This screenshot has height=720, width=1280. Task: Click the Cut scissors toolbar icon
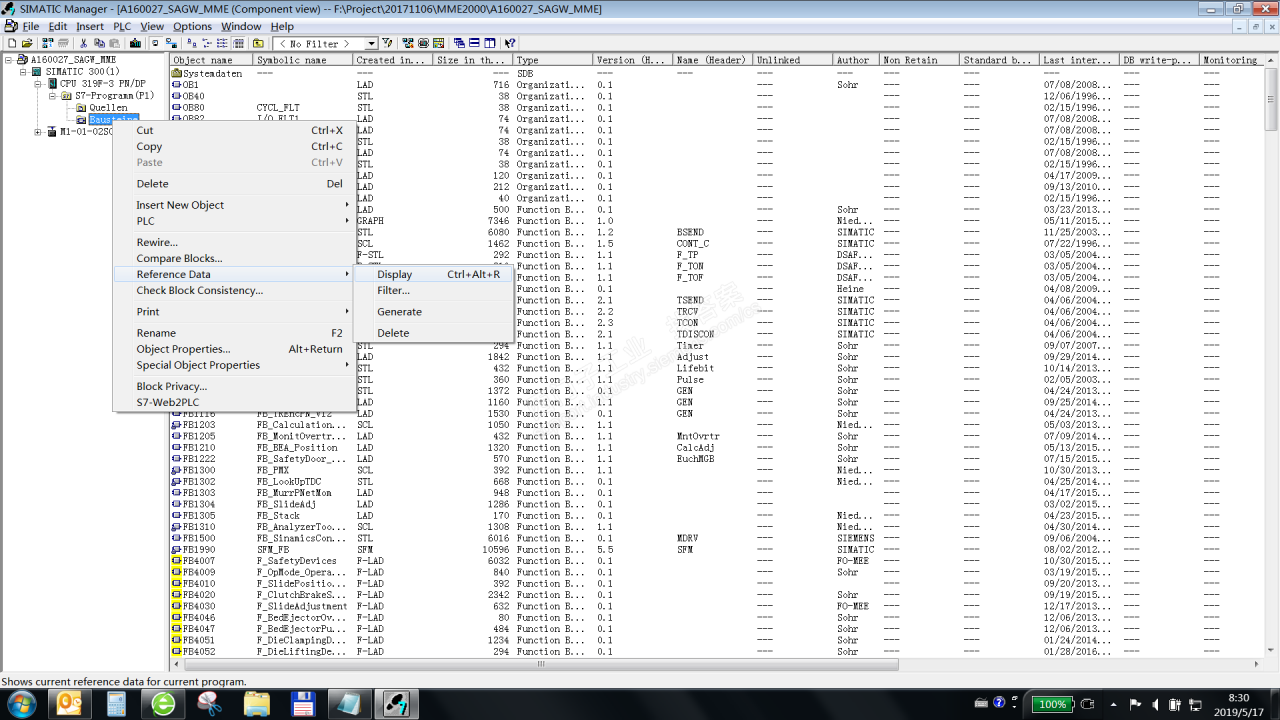tap(83, 43)
